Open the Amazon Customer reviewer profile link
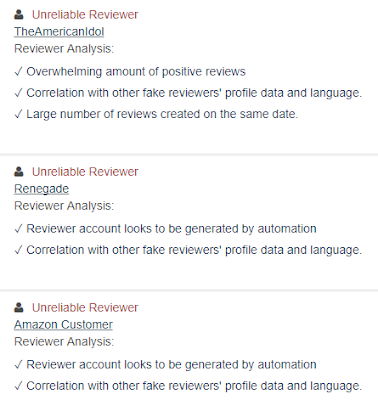The height and width of the screenshot is (400, 378). click(63, 324)
